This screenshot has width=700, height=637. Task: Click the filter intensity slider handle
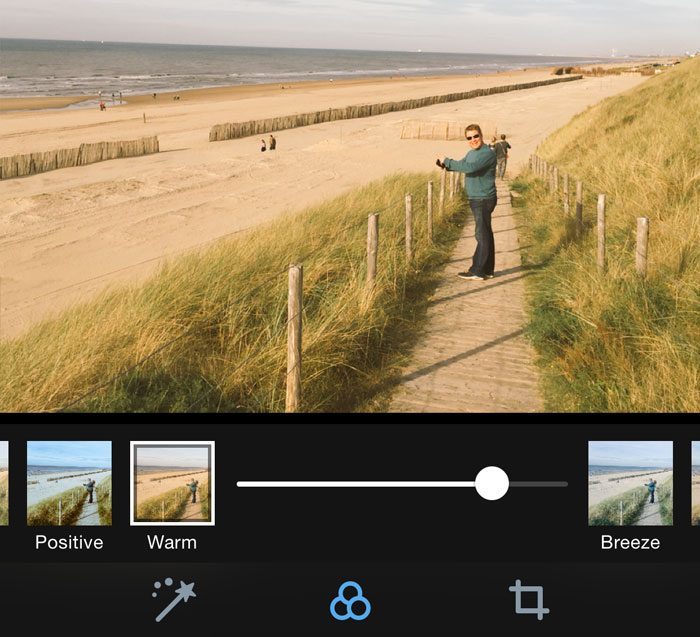(491, 484)
